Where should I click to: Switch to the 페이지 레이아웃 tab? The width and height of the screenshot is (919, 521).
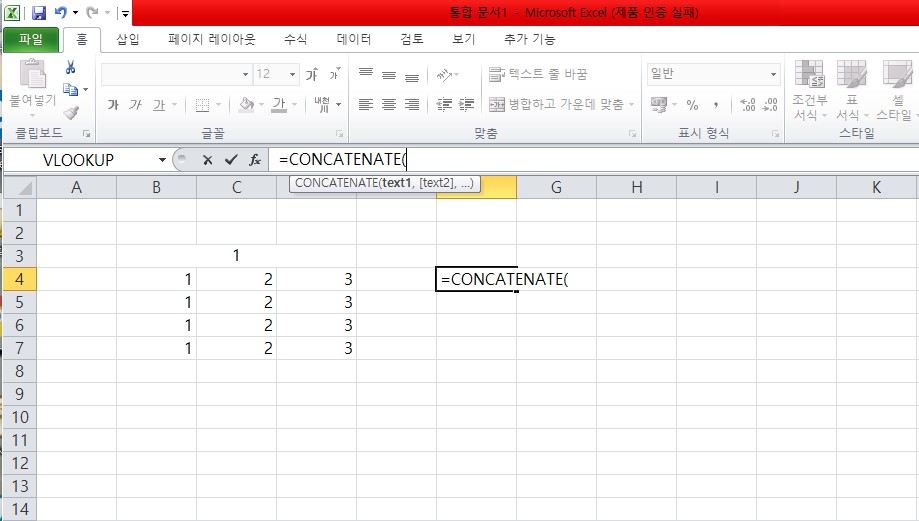click(x=212, y=39)
